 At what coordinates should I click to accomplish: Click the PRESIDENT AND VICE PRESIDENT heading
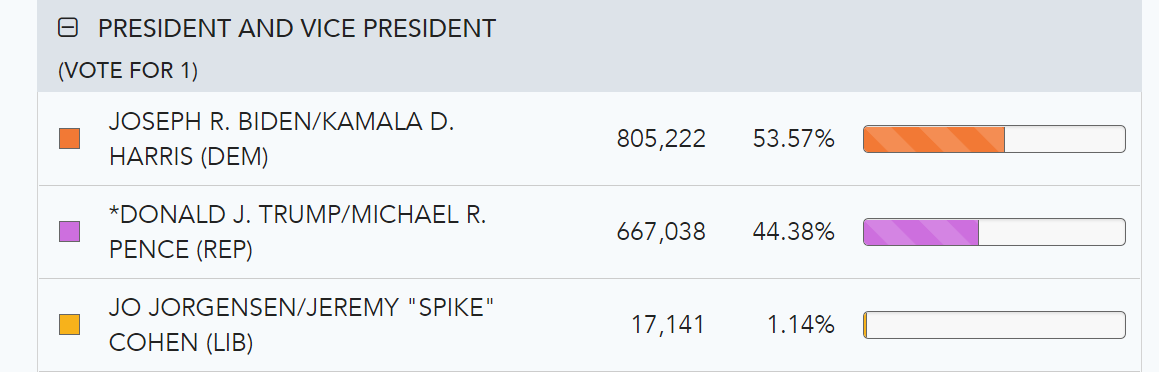[296, 29]
